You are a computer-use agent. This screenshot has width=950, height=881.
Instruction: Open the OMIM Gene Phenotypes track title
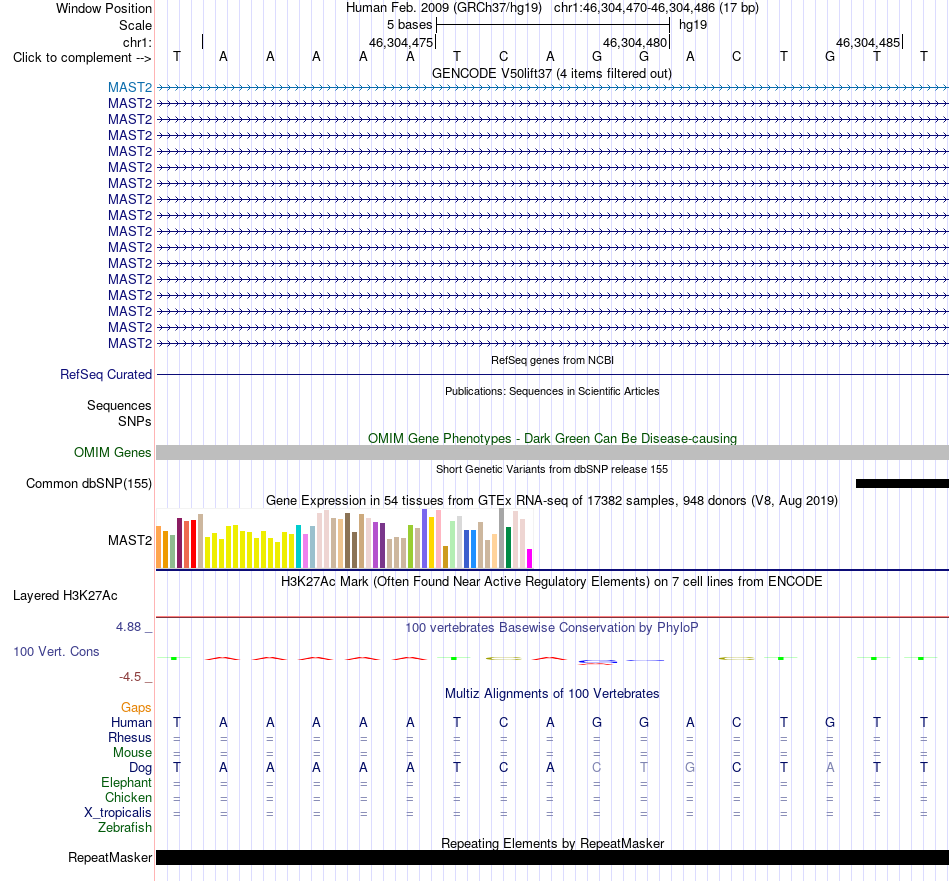click(552, 438)
